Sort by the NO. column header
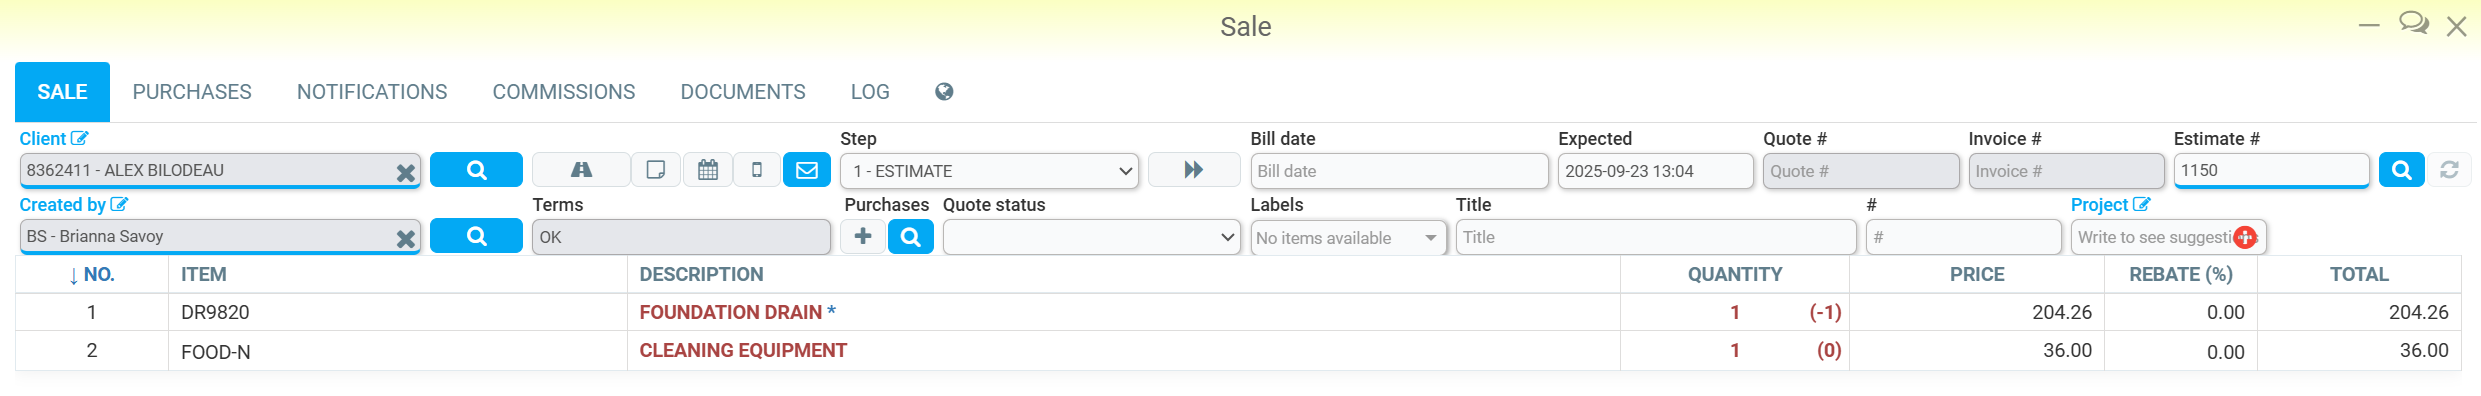 [92, 275]
